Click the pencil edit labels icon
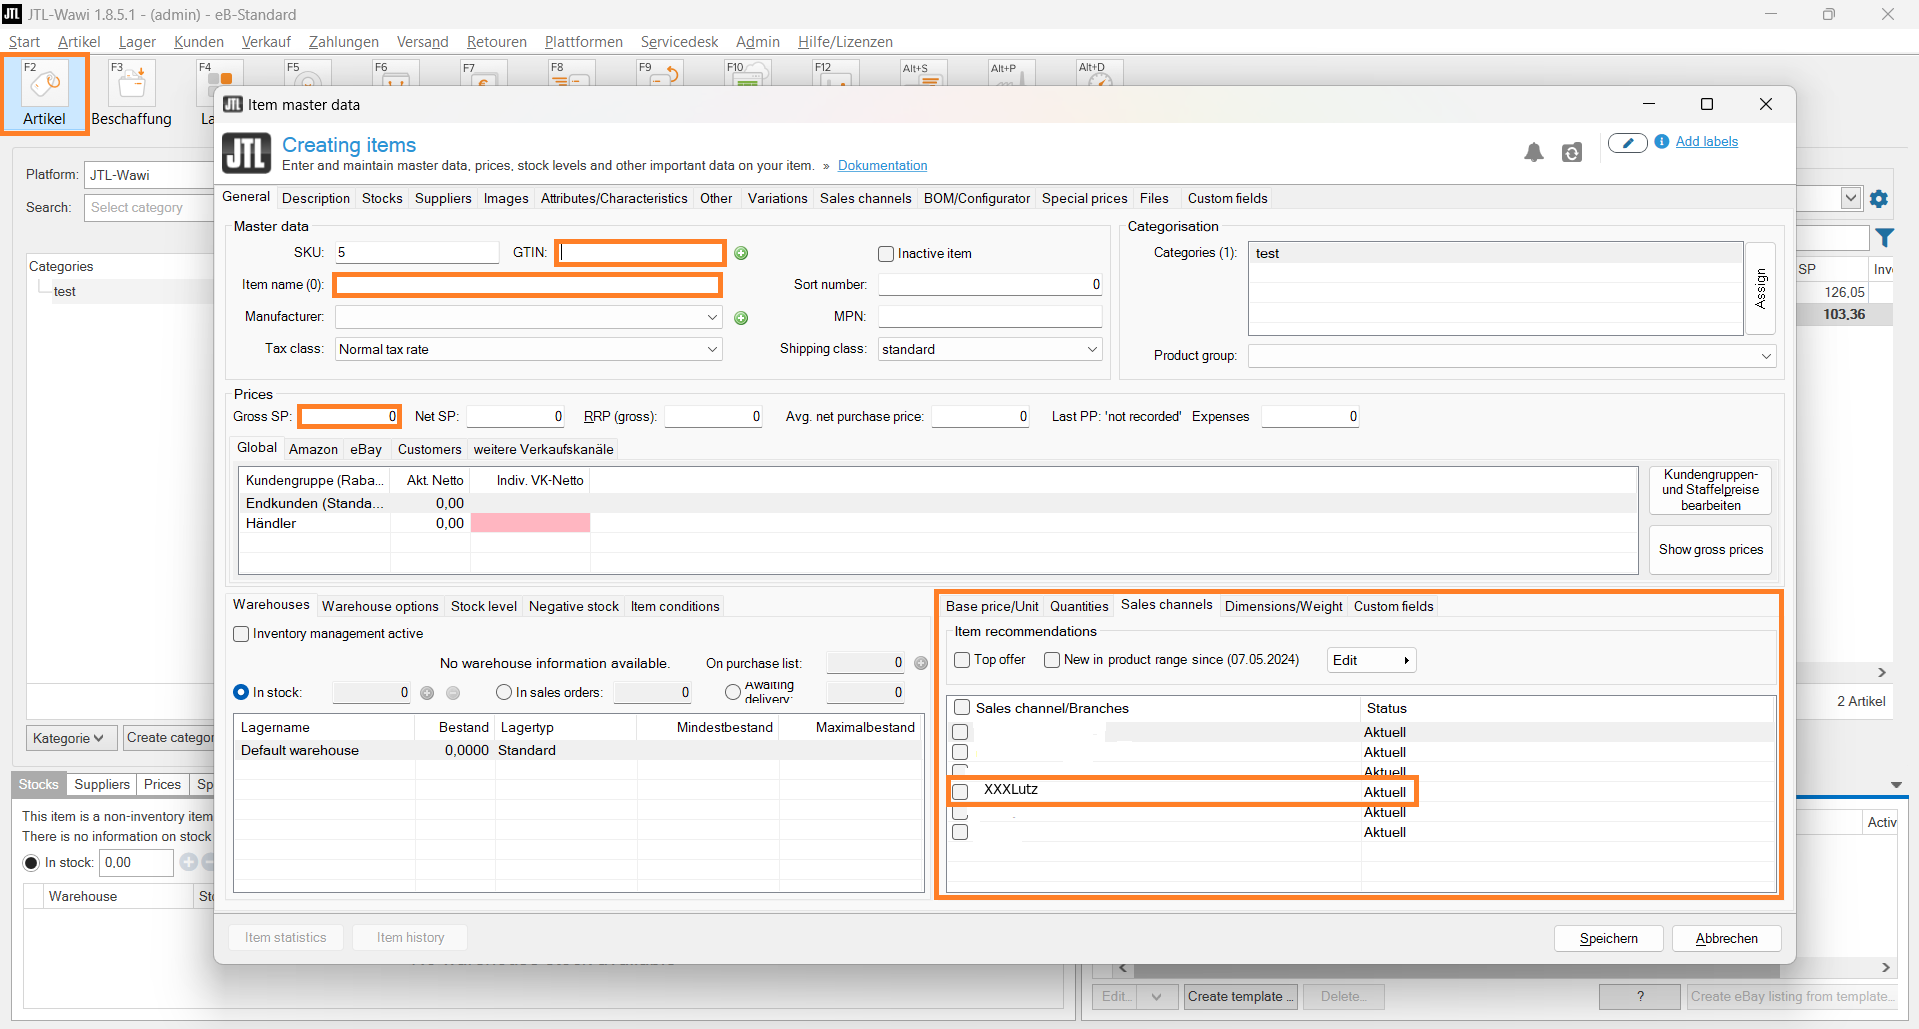The image size is (1919, 1029). (x=1627, y=143)
